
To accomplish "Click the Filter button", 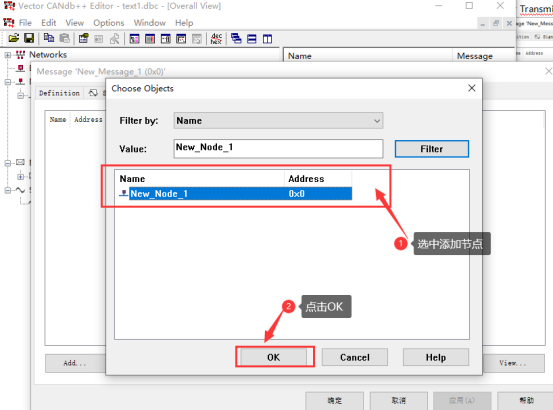I will click(x=432, y=149).
